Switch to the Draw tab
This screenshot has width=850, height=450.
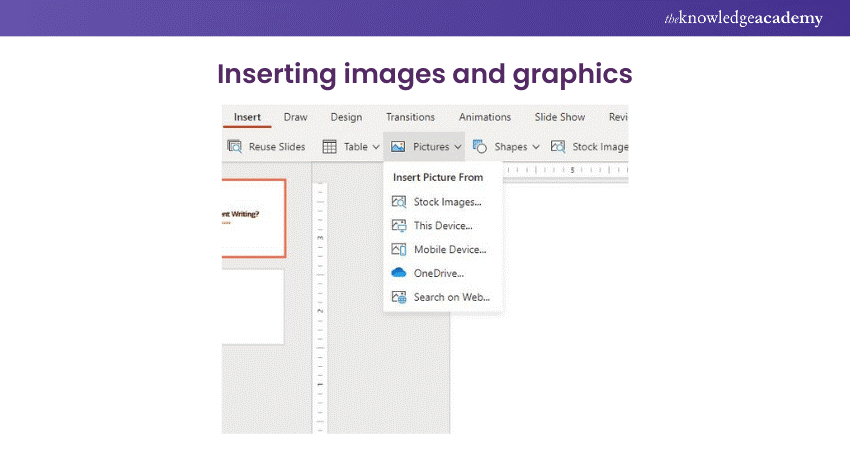pyautogui.click(x=295, y=117)
